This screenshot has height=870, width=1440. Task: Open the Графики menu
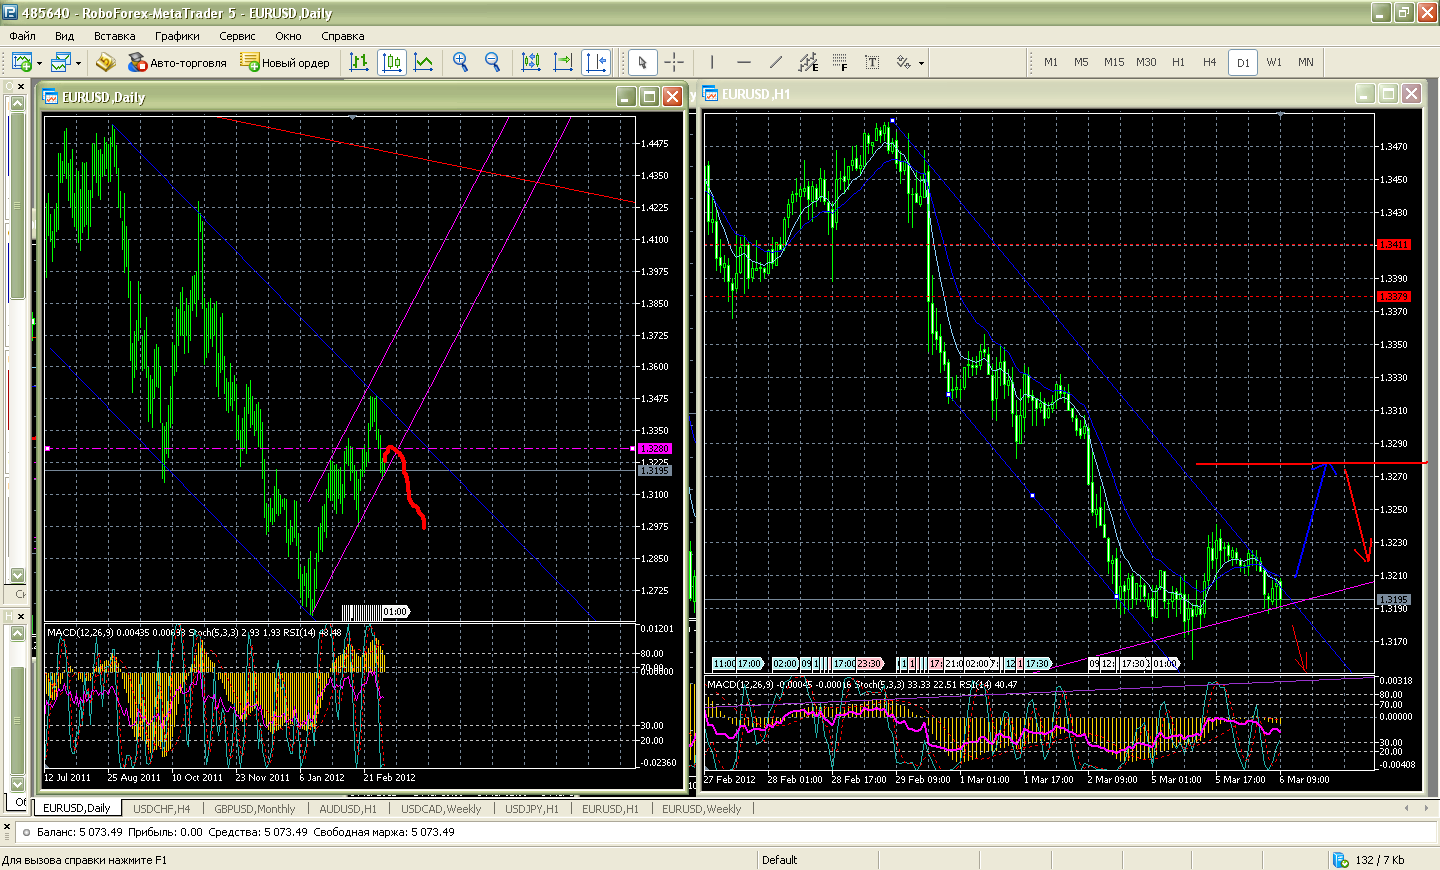pyautogui.click(x=177, y=36)
